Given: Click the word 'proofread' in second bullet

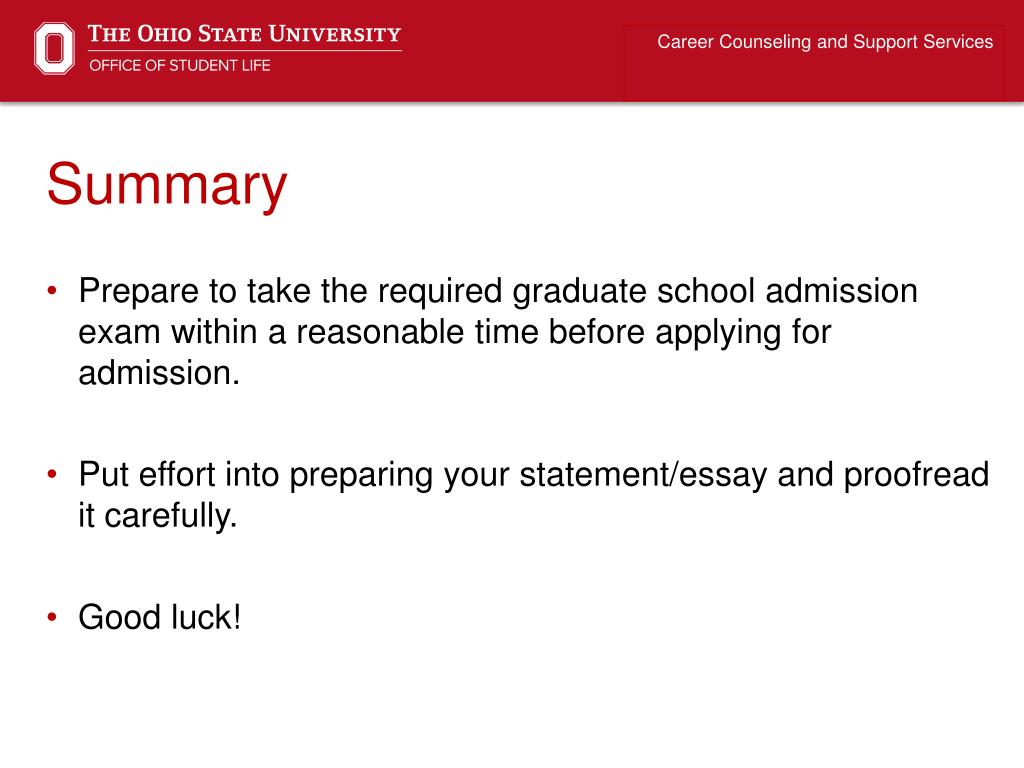Looking at the screenshot, I should point(916,475).
